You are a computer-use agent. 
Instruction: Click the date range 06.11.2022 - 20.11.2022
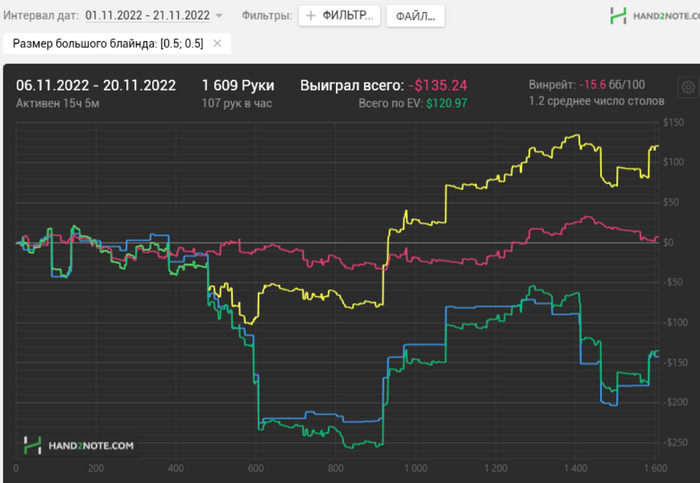tap(96, 85)
